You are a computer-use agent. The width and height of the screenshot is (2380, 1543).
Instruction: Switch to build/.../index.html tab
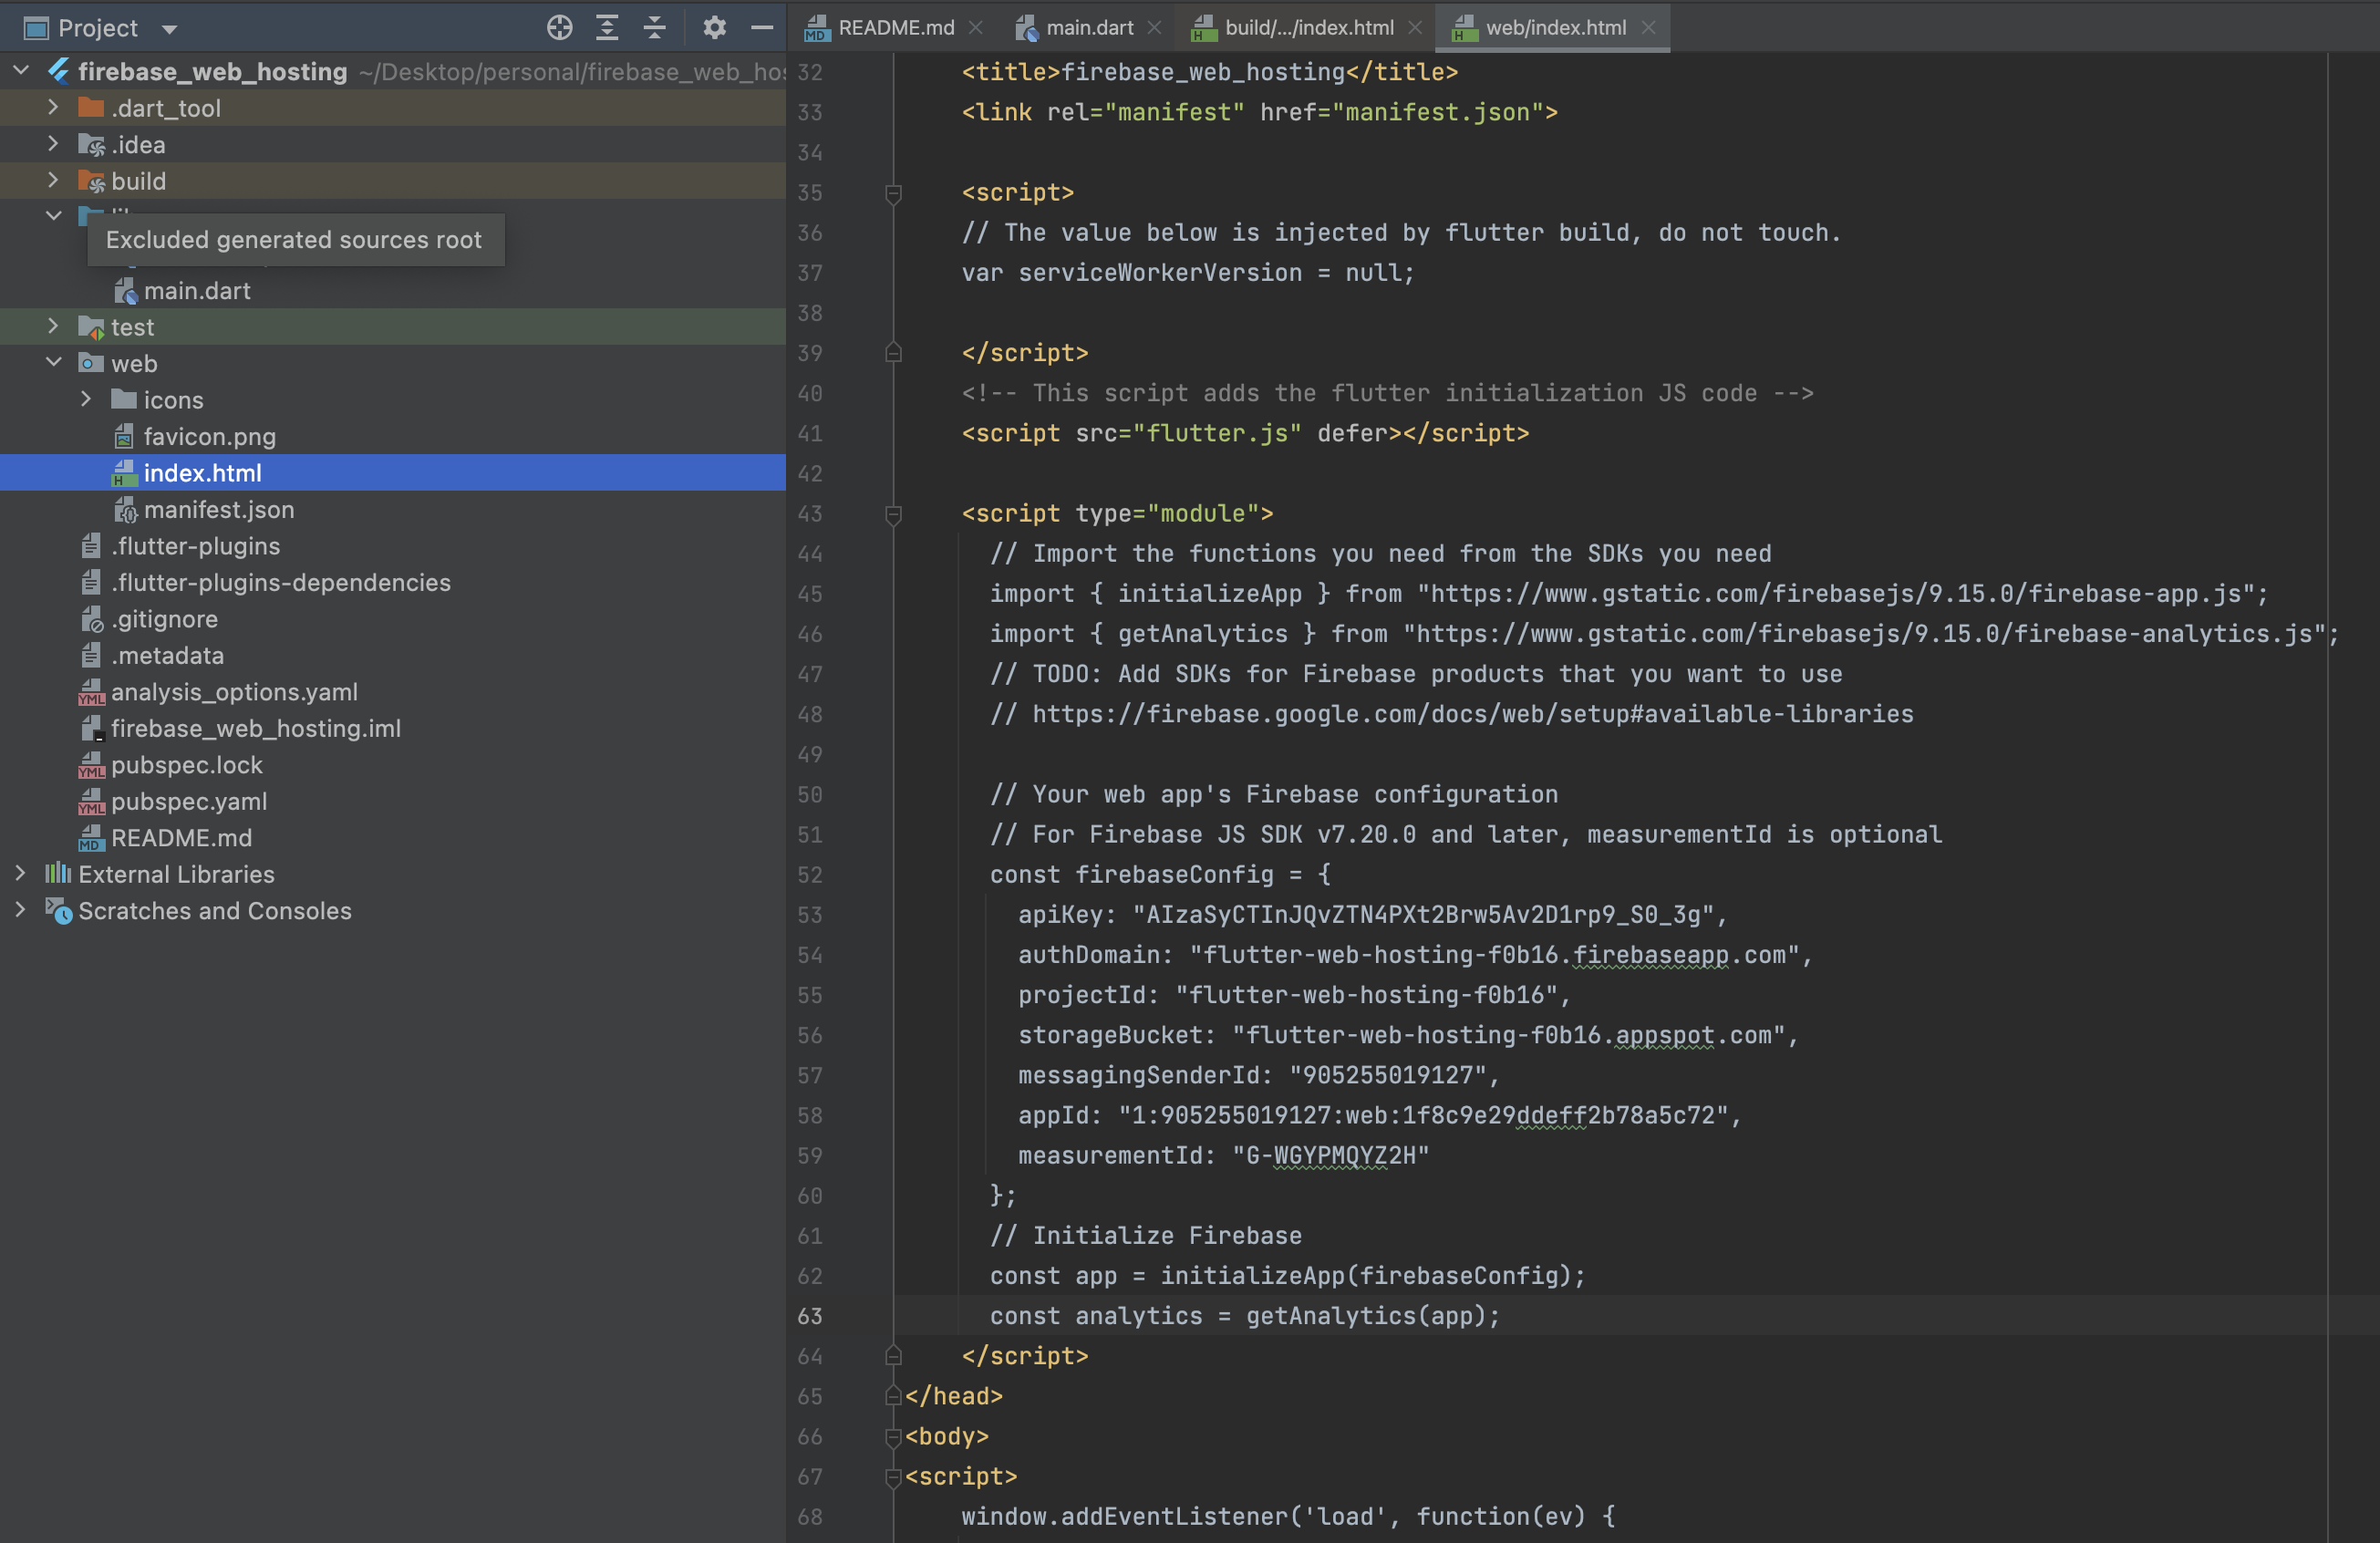click(1308, 28)
